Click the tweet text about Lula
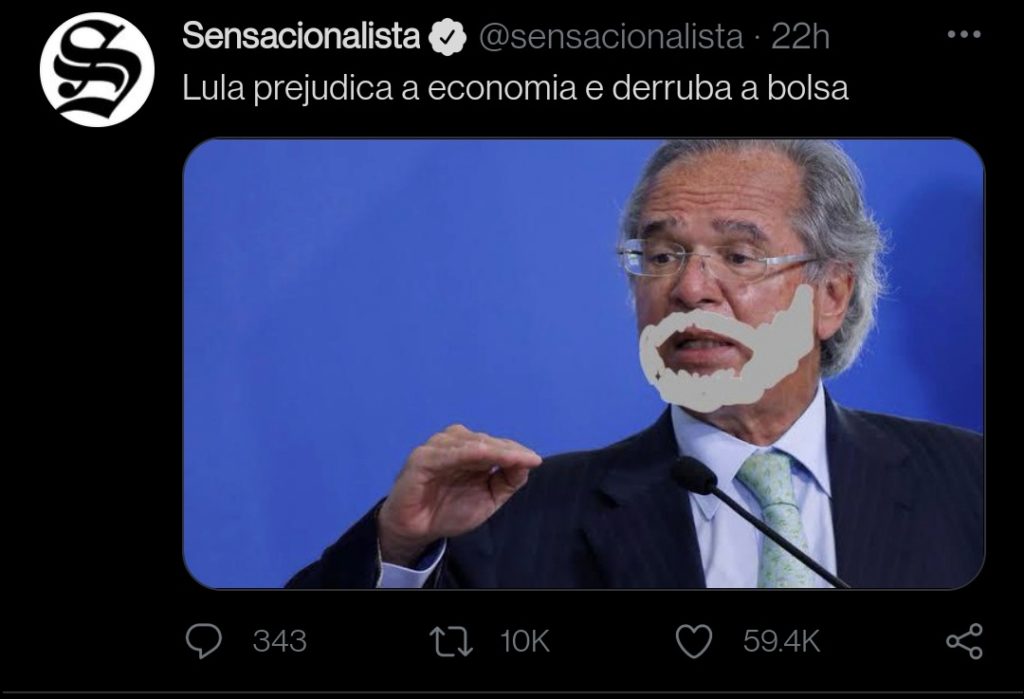This screenshot has height=699, width=1024. [x=515, y=88]
